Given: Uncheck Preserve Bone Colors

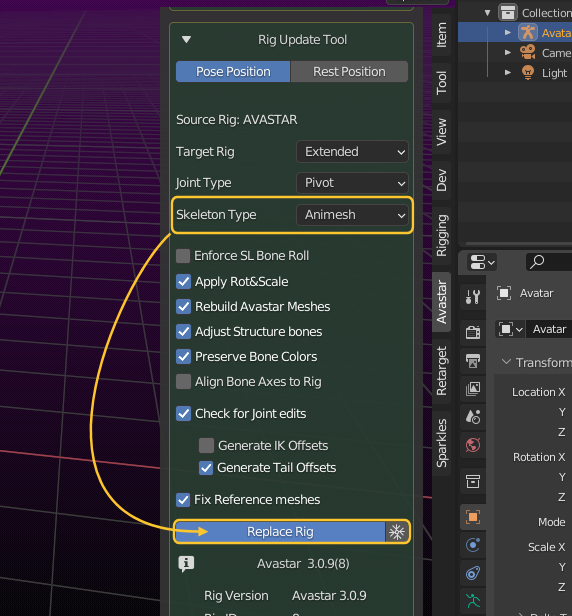Looking at the screenshot, I should (183, 357).
